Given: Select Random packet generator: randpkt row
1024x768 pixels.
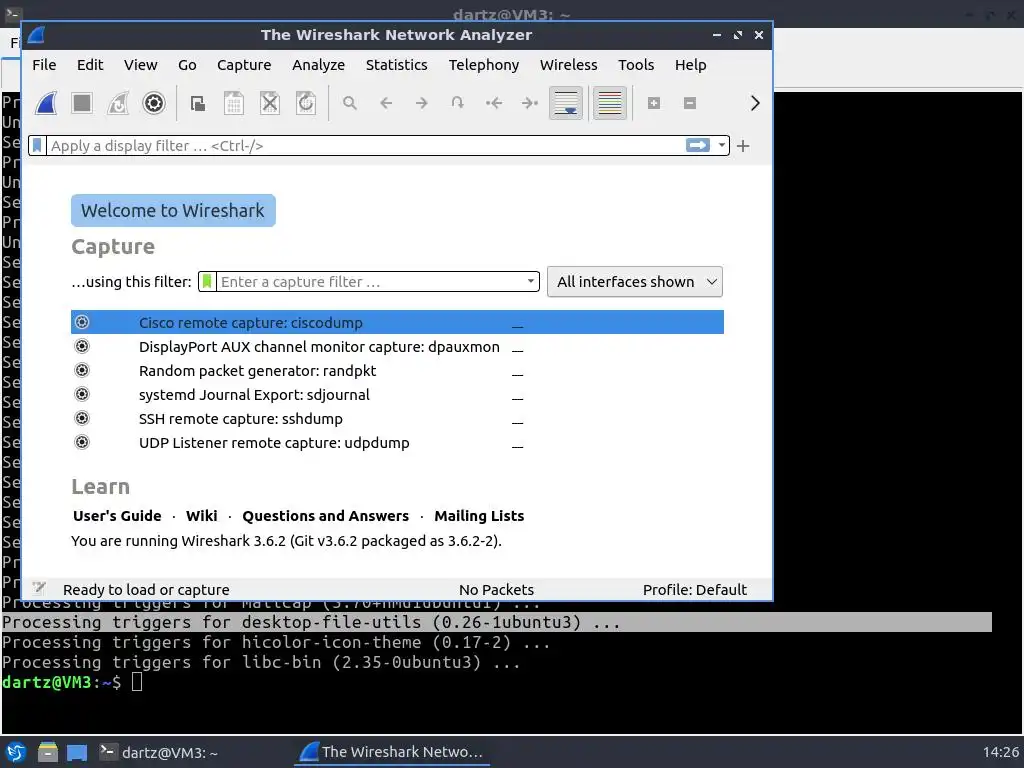Looking at the screenshot, I should [397, 370].
